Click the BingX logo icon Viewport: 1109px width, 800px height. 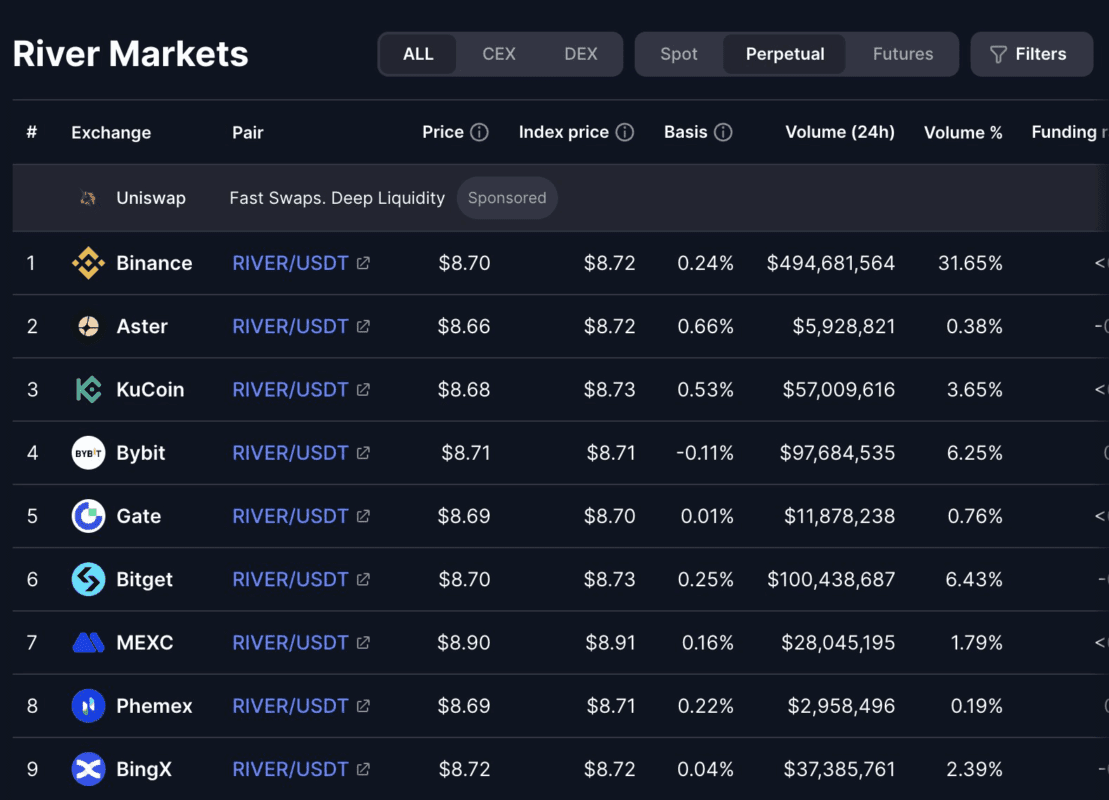88,769
